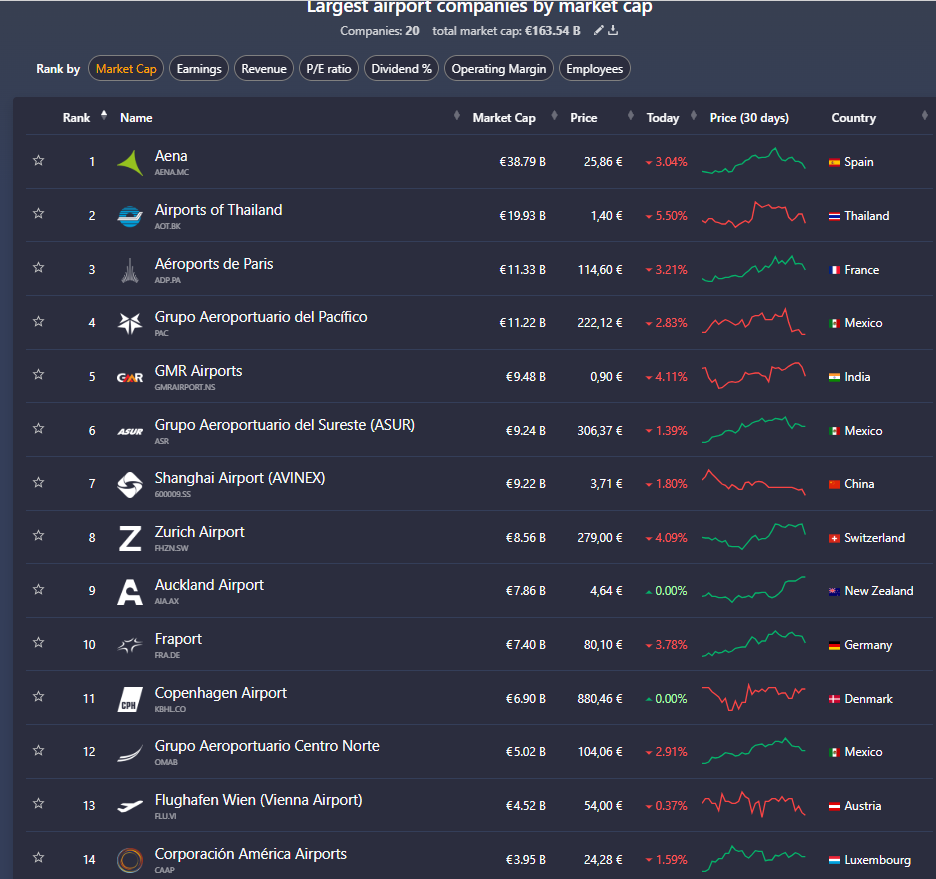936x879 pixels.
Task: Sort by the Country column header arrows
Action: click(x=925, y=115)
